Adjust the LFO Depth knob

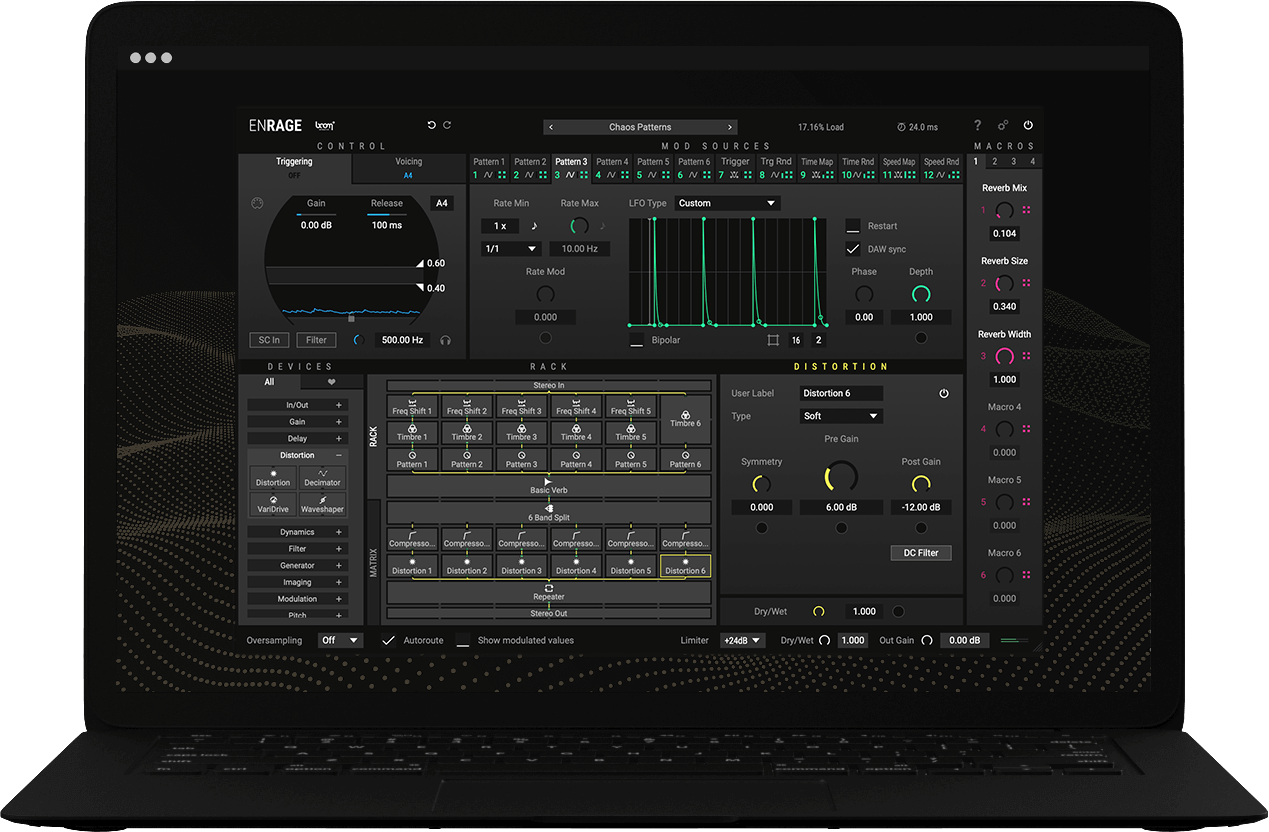(x=921, y=294)
